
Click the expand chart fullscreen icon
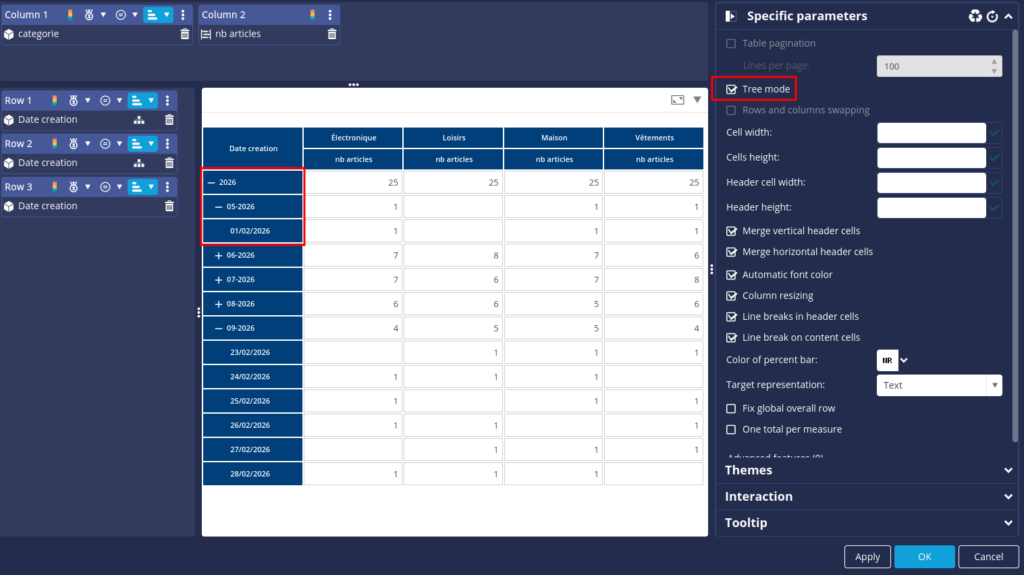677,100
